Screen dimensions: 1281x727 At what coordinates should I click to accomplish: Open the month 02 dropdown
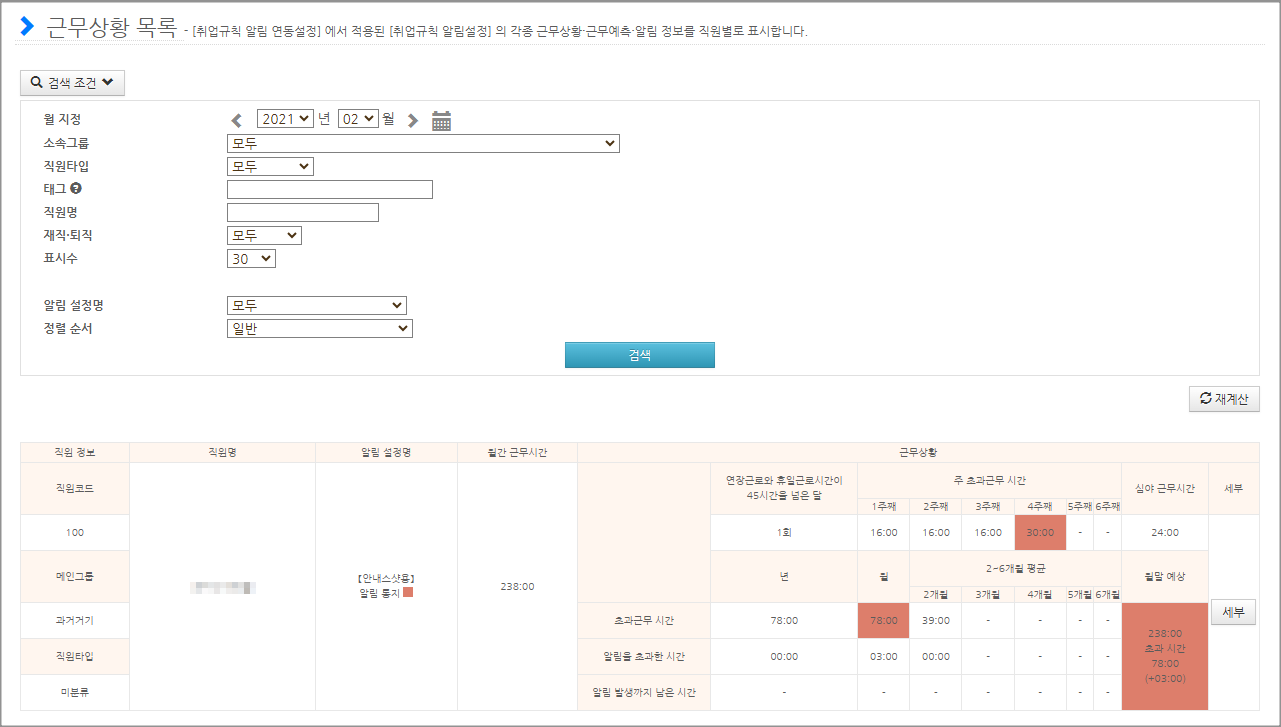[358, 119]
